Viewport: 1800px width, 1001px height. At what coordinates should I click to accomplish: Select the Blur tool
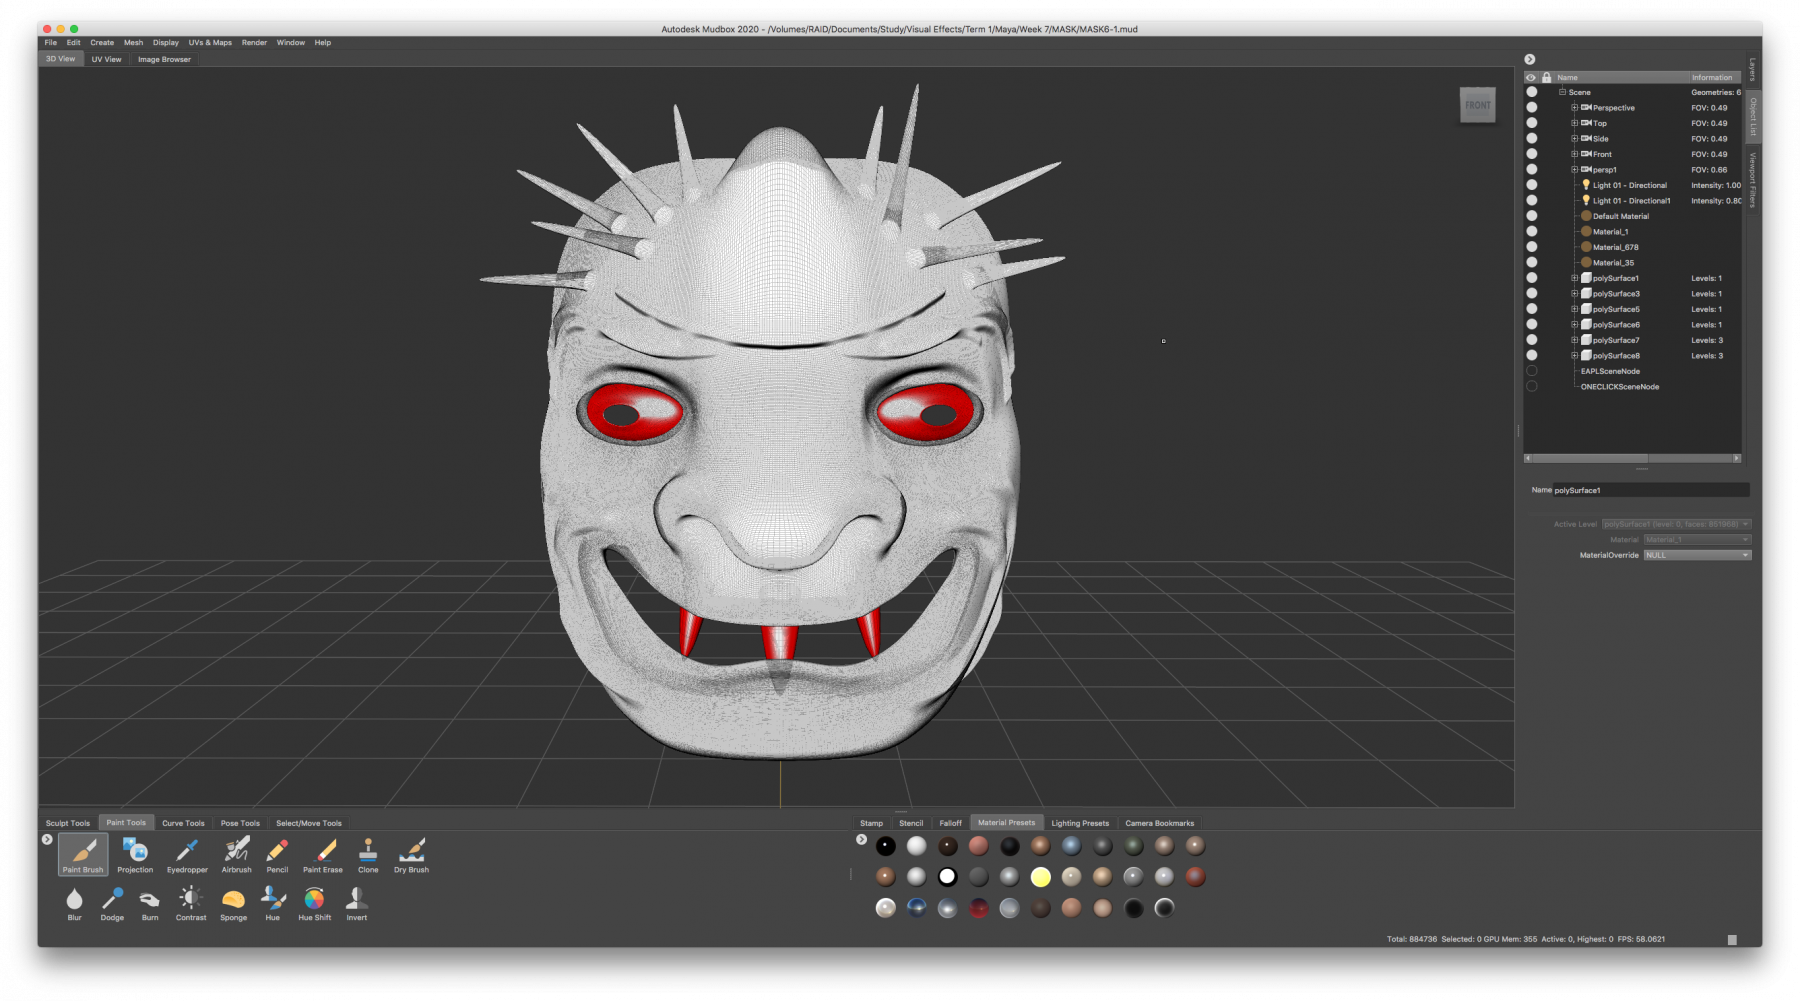point(75,903)
